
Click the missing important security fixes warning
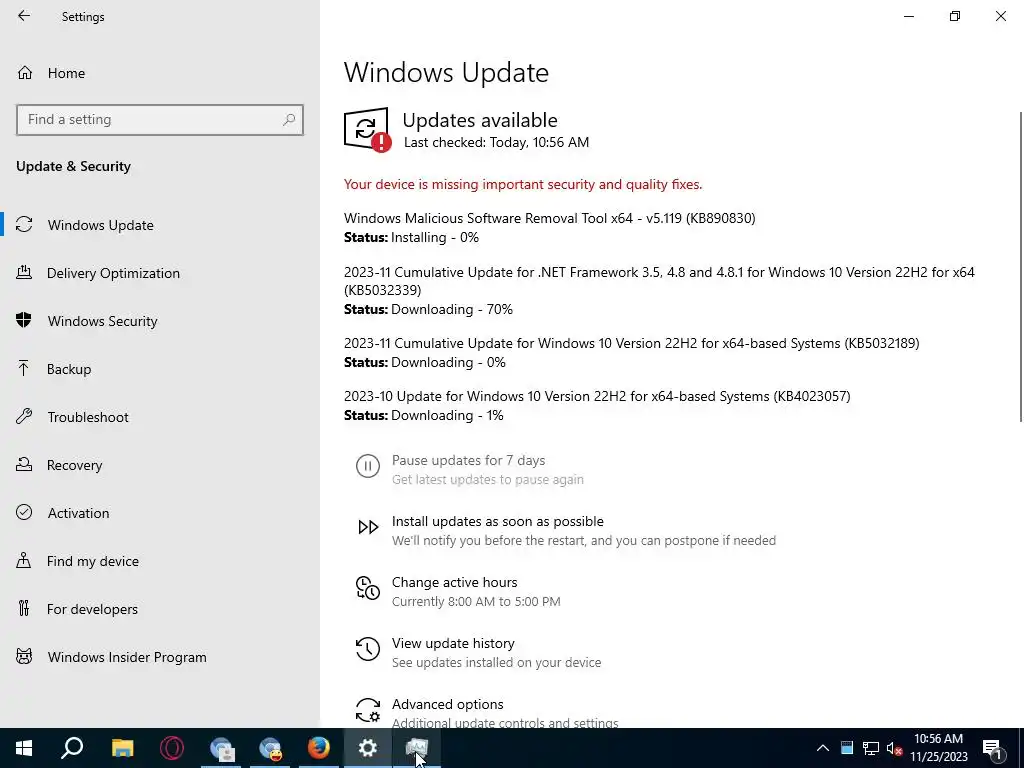coord(523,184)
